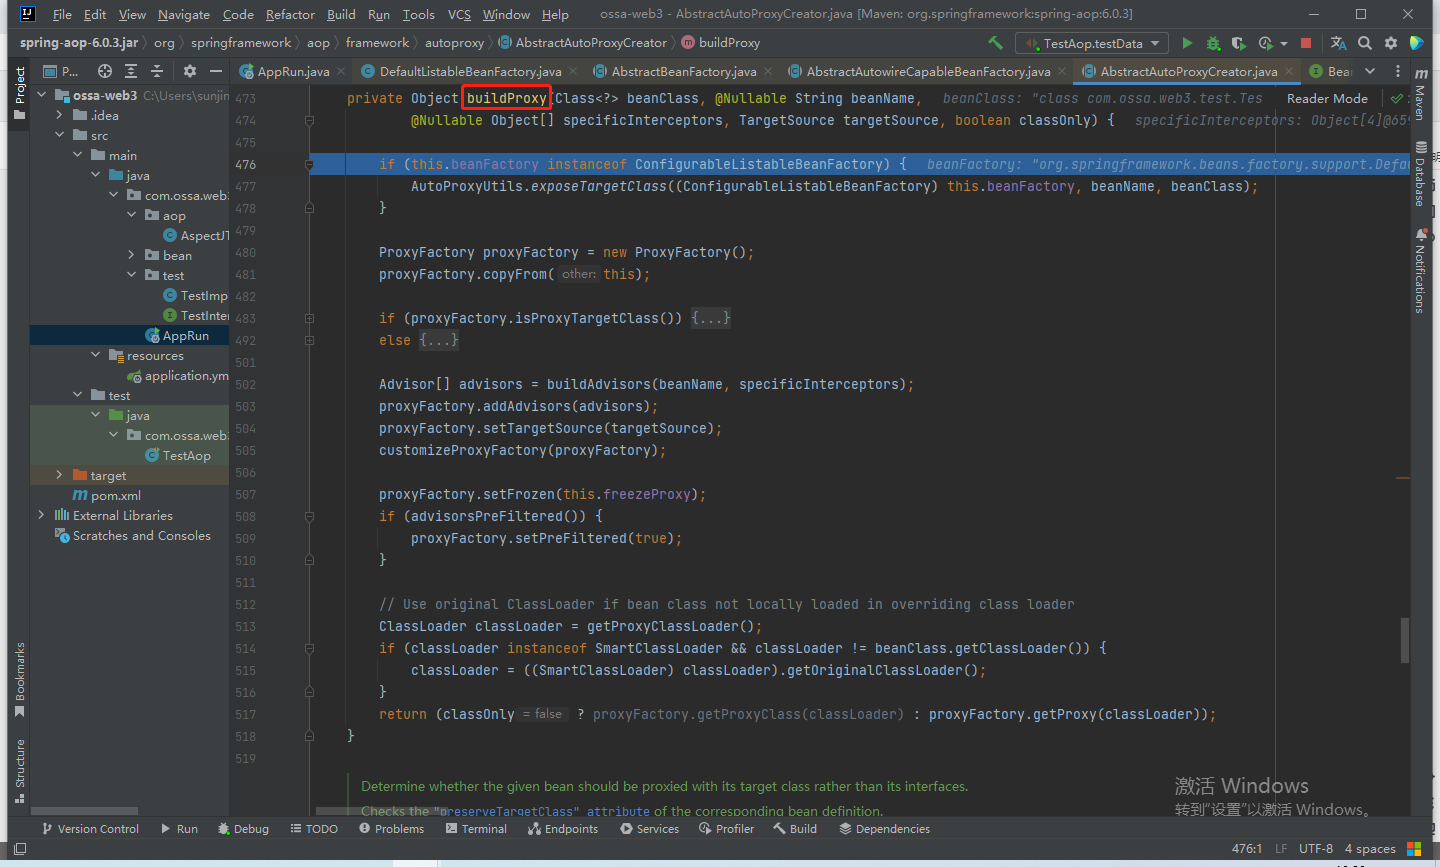Expand folded block on line 483

pos(710,318)
